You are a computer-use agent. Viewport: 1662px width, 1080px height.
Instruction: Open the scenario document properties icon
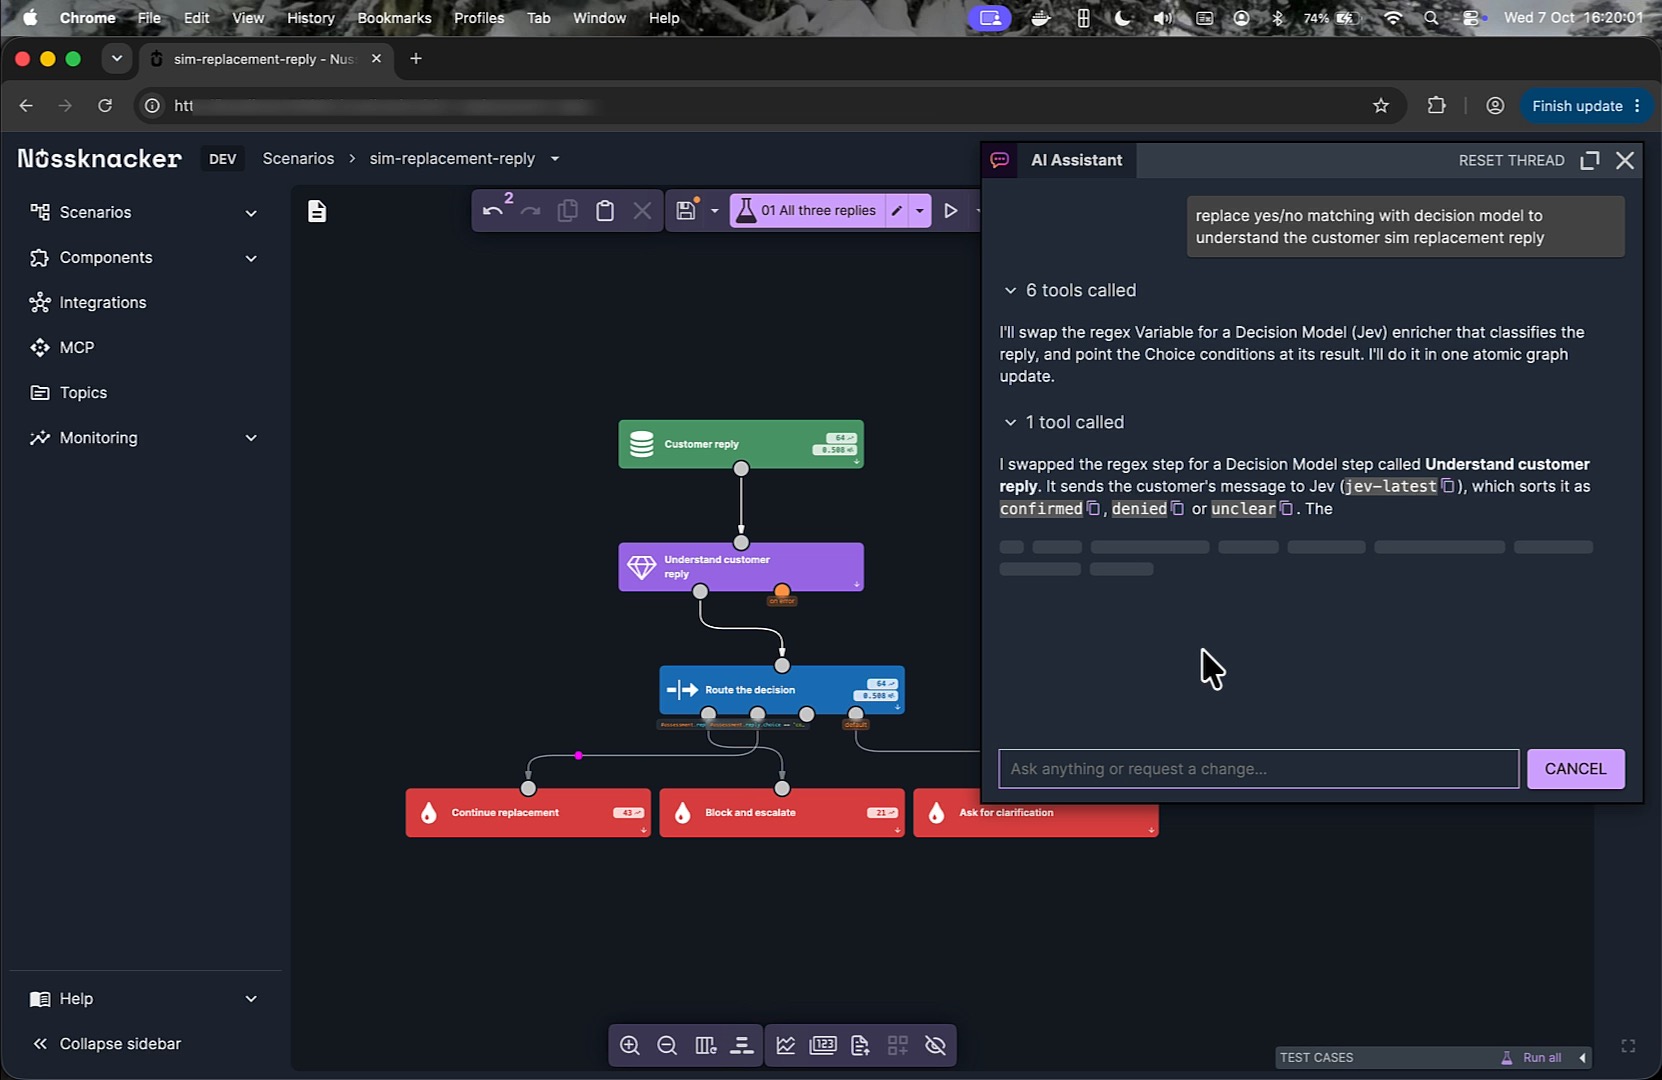pos(317,211)
